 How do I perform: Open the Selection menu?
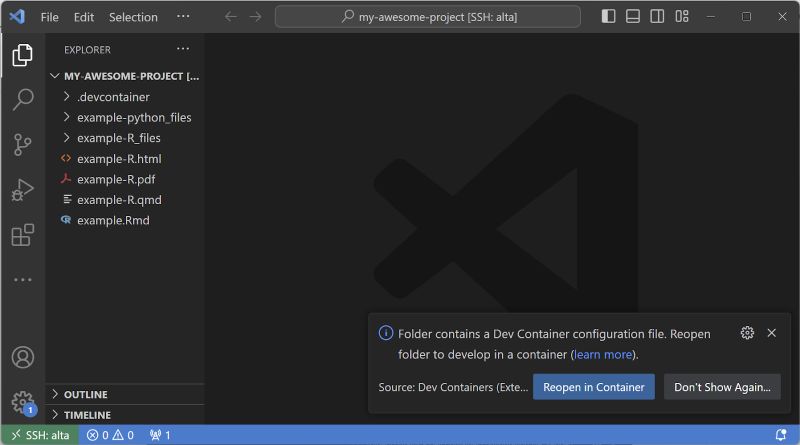133,17
